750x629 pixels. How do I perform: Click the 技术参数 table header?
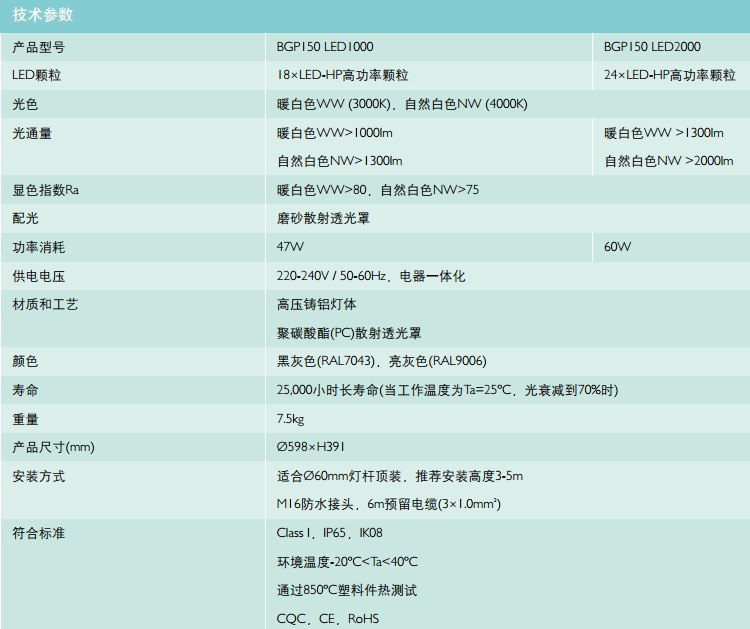pyautogui.click(x=42, y=15)
